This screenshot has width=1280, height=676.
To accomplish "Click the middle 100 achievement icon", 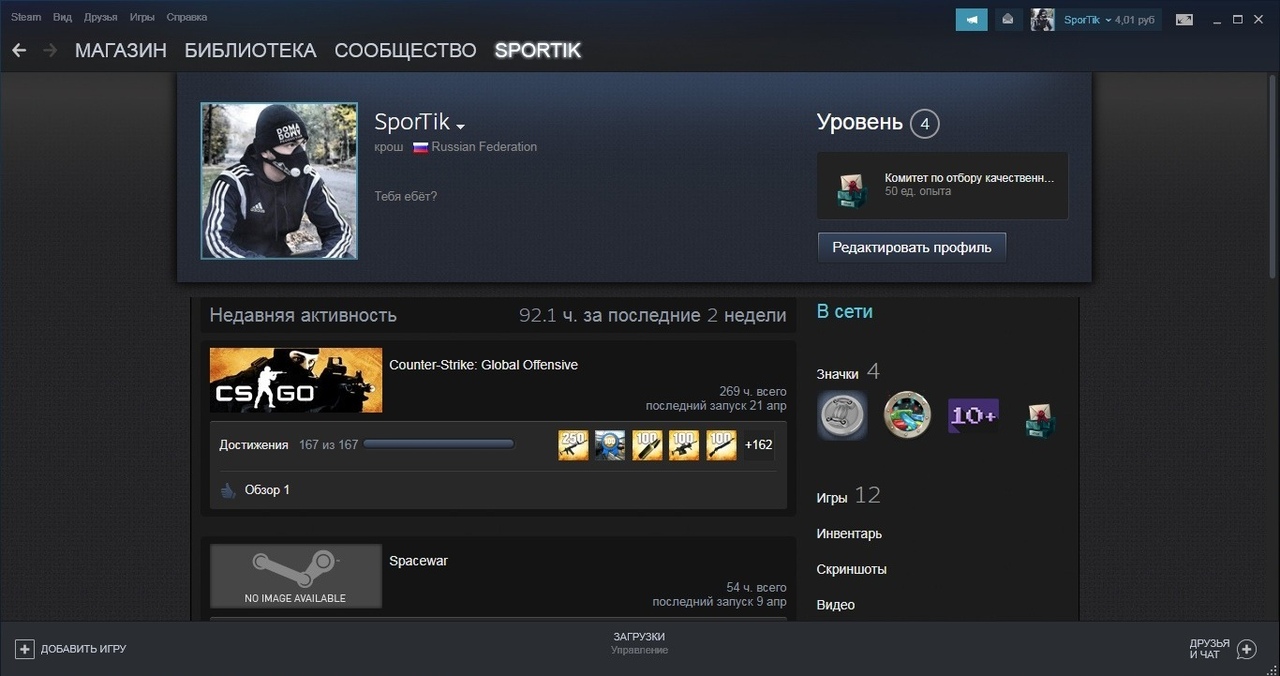I will (x=685, y=445).
